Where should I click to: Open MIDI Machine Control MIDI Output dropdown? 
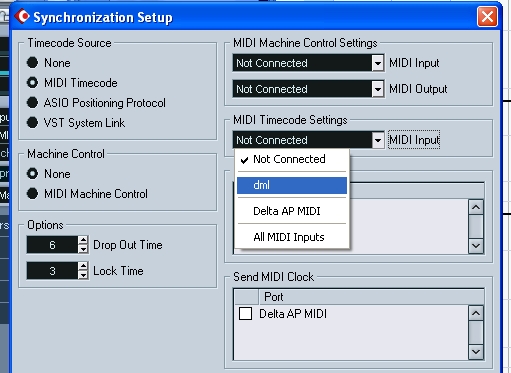click(x=378, y=89)
